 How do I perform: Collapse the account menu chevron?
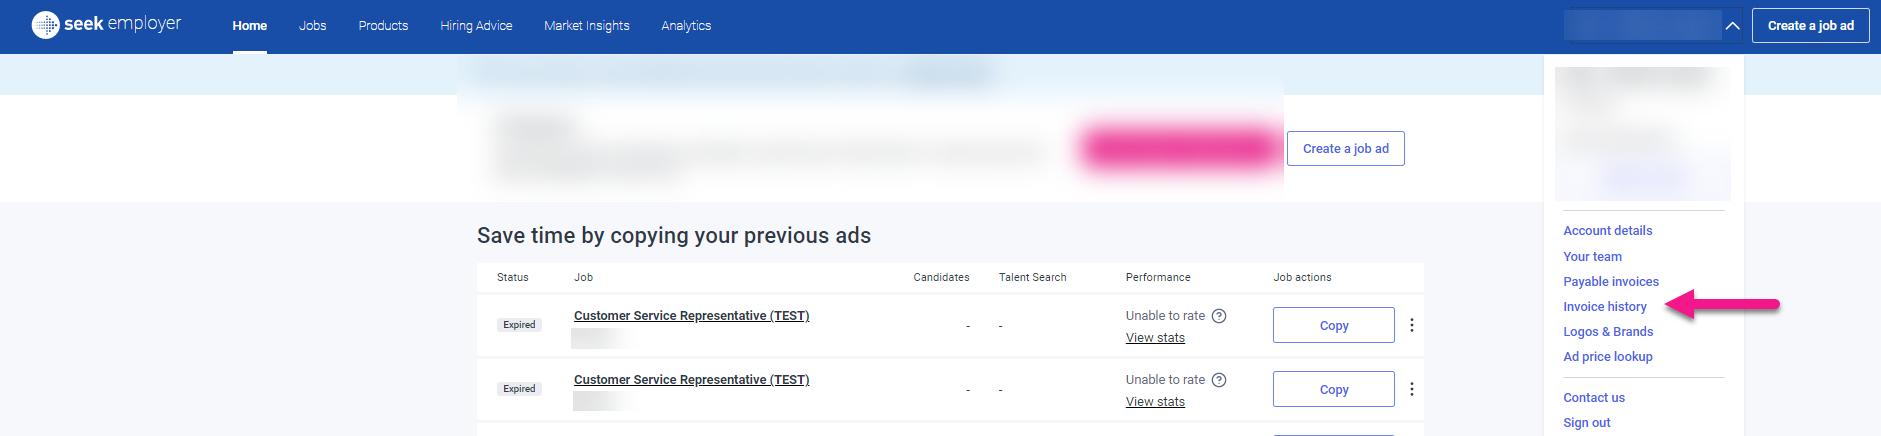(1733, 26)
